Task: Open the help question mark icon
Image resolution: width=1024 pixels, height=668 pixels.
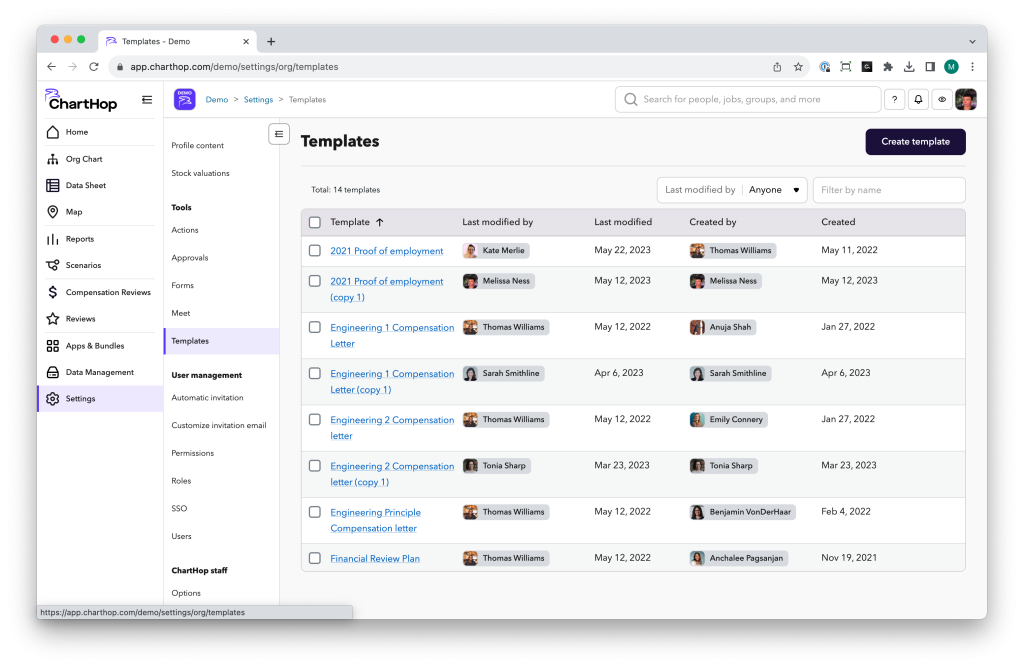Action: pyautogui.click(x=894, y=100)
